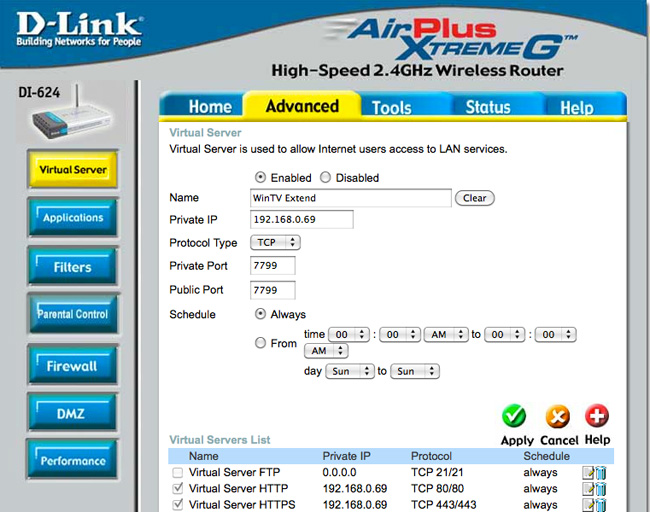The image size is (650, 512).
Task: Open the Status tab
Action: (x=487, y=107)
